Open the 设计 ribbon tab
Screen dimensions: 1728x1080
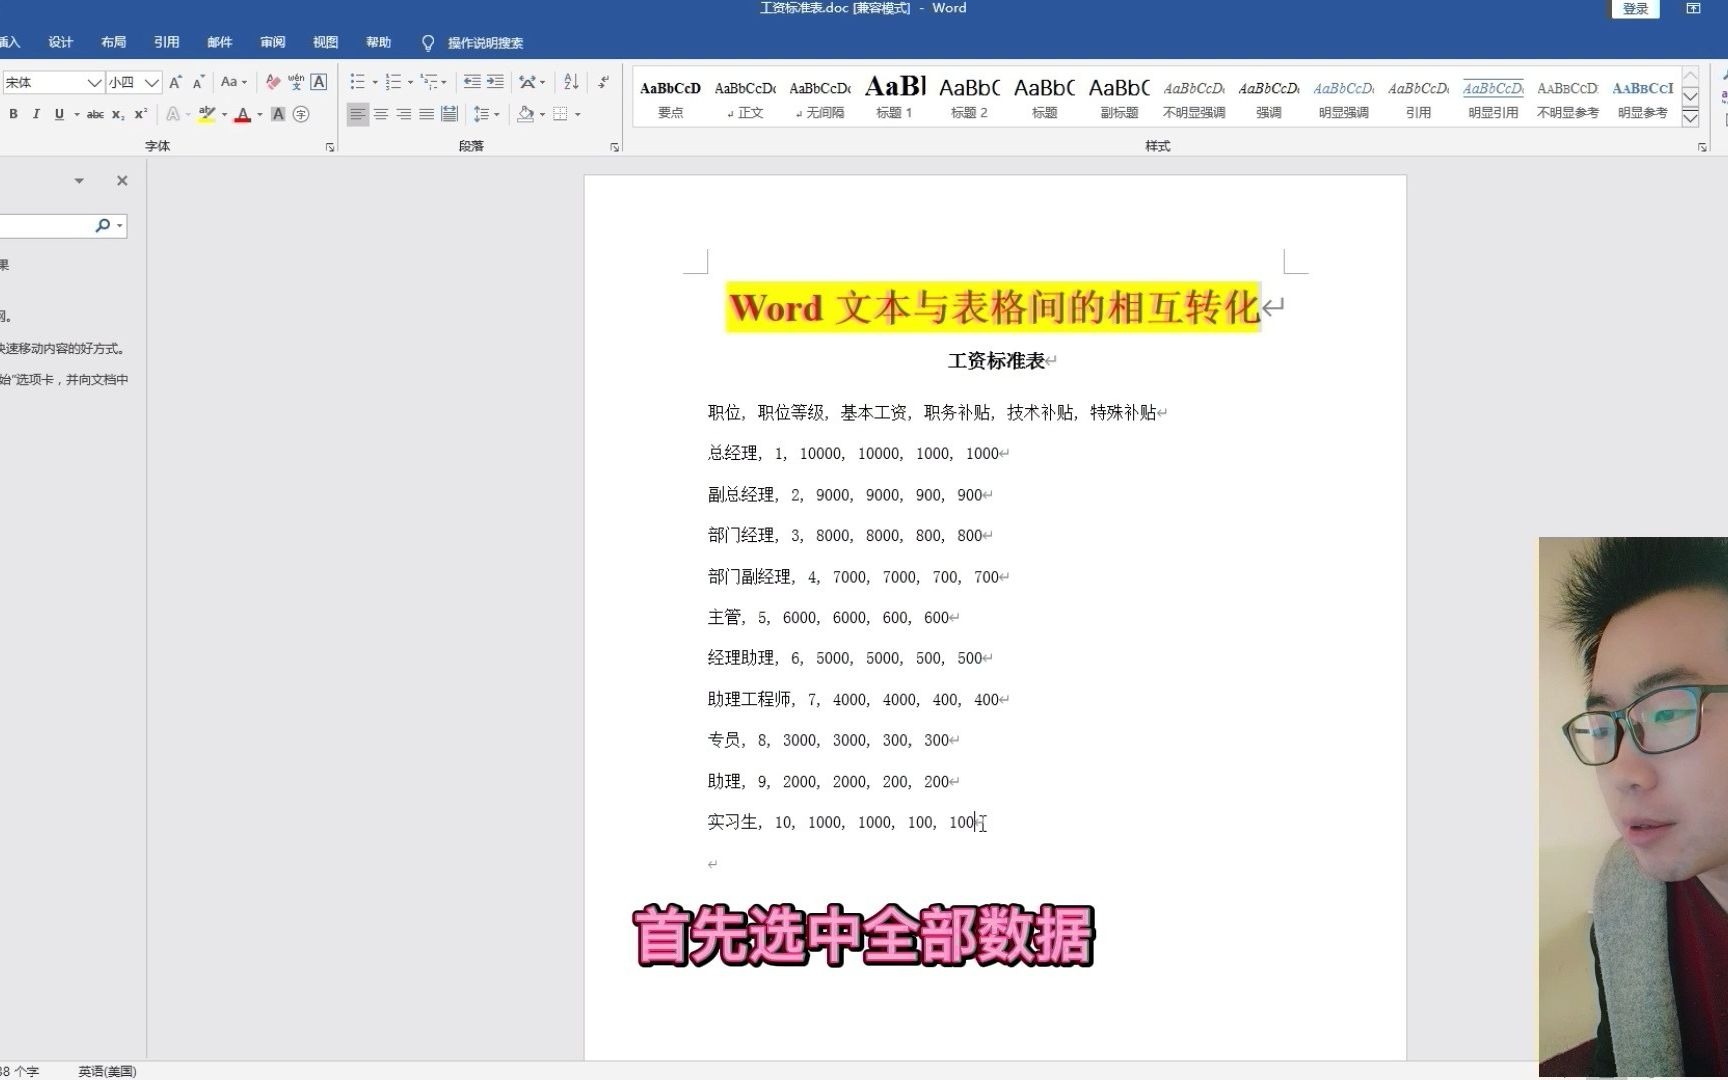tap(61, 42)
